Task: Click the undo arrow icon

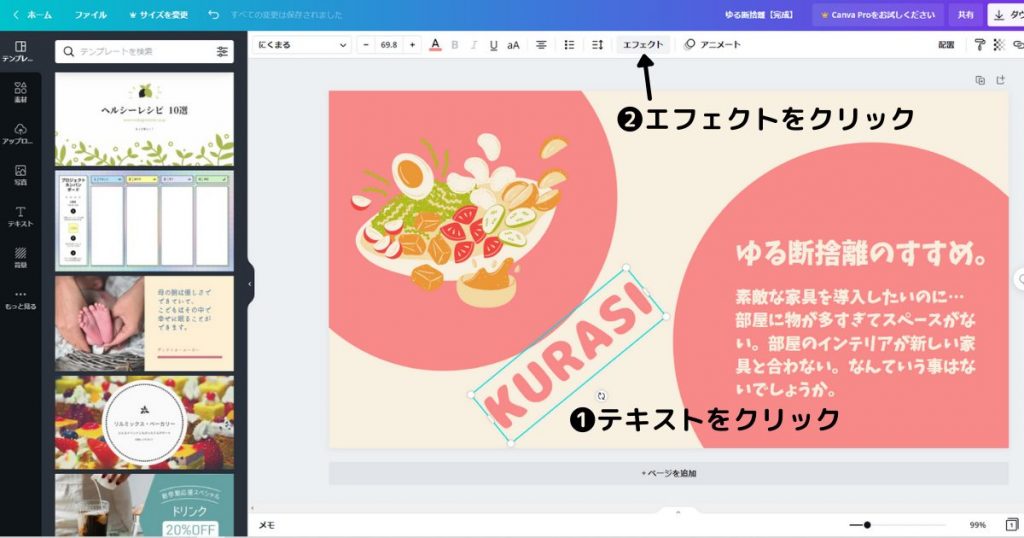Action: coord(213,15)
